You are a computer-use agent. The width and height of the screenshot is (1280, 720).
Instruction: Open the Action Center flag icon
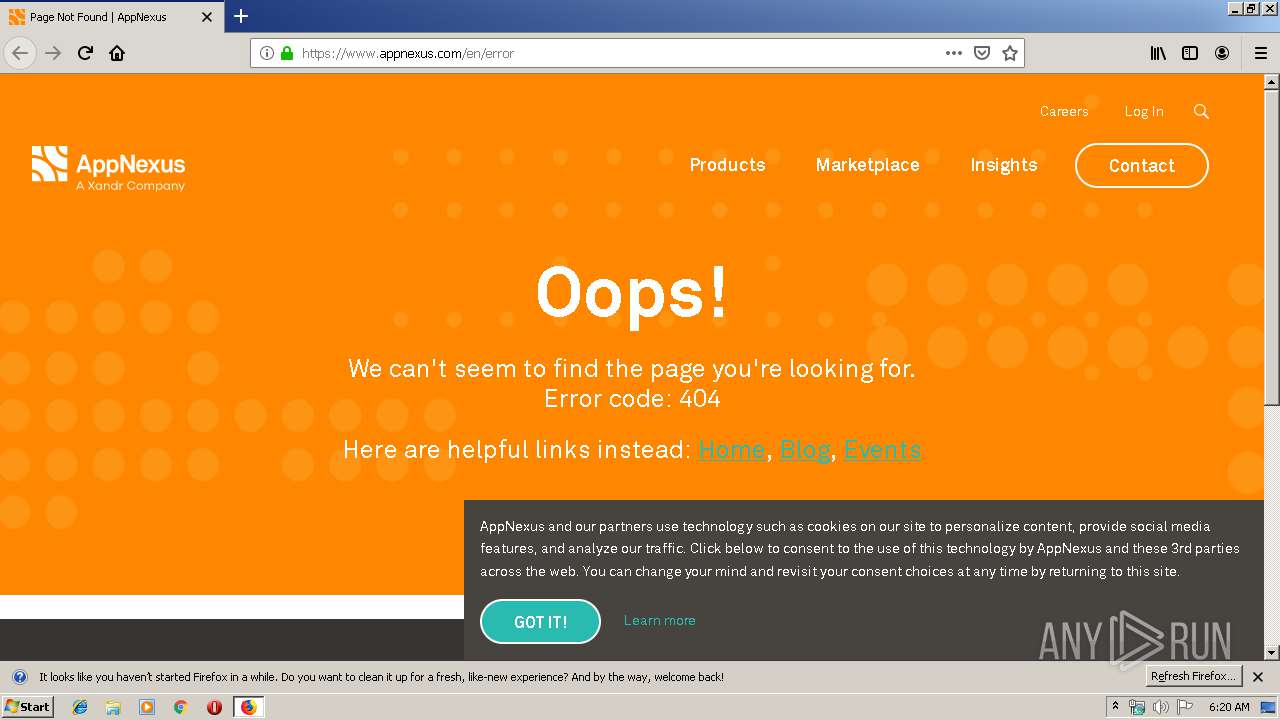[1185, 707]
